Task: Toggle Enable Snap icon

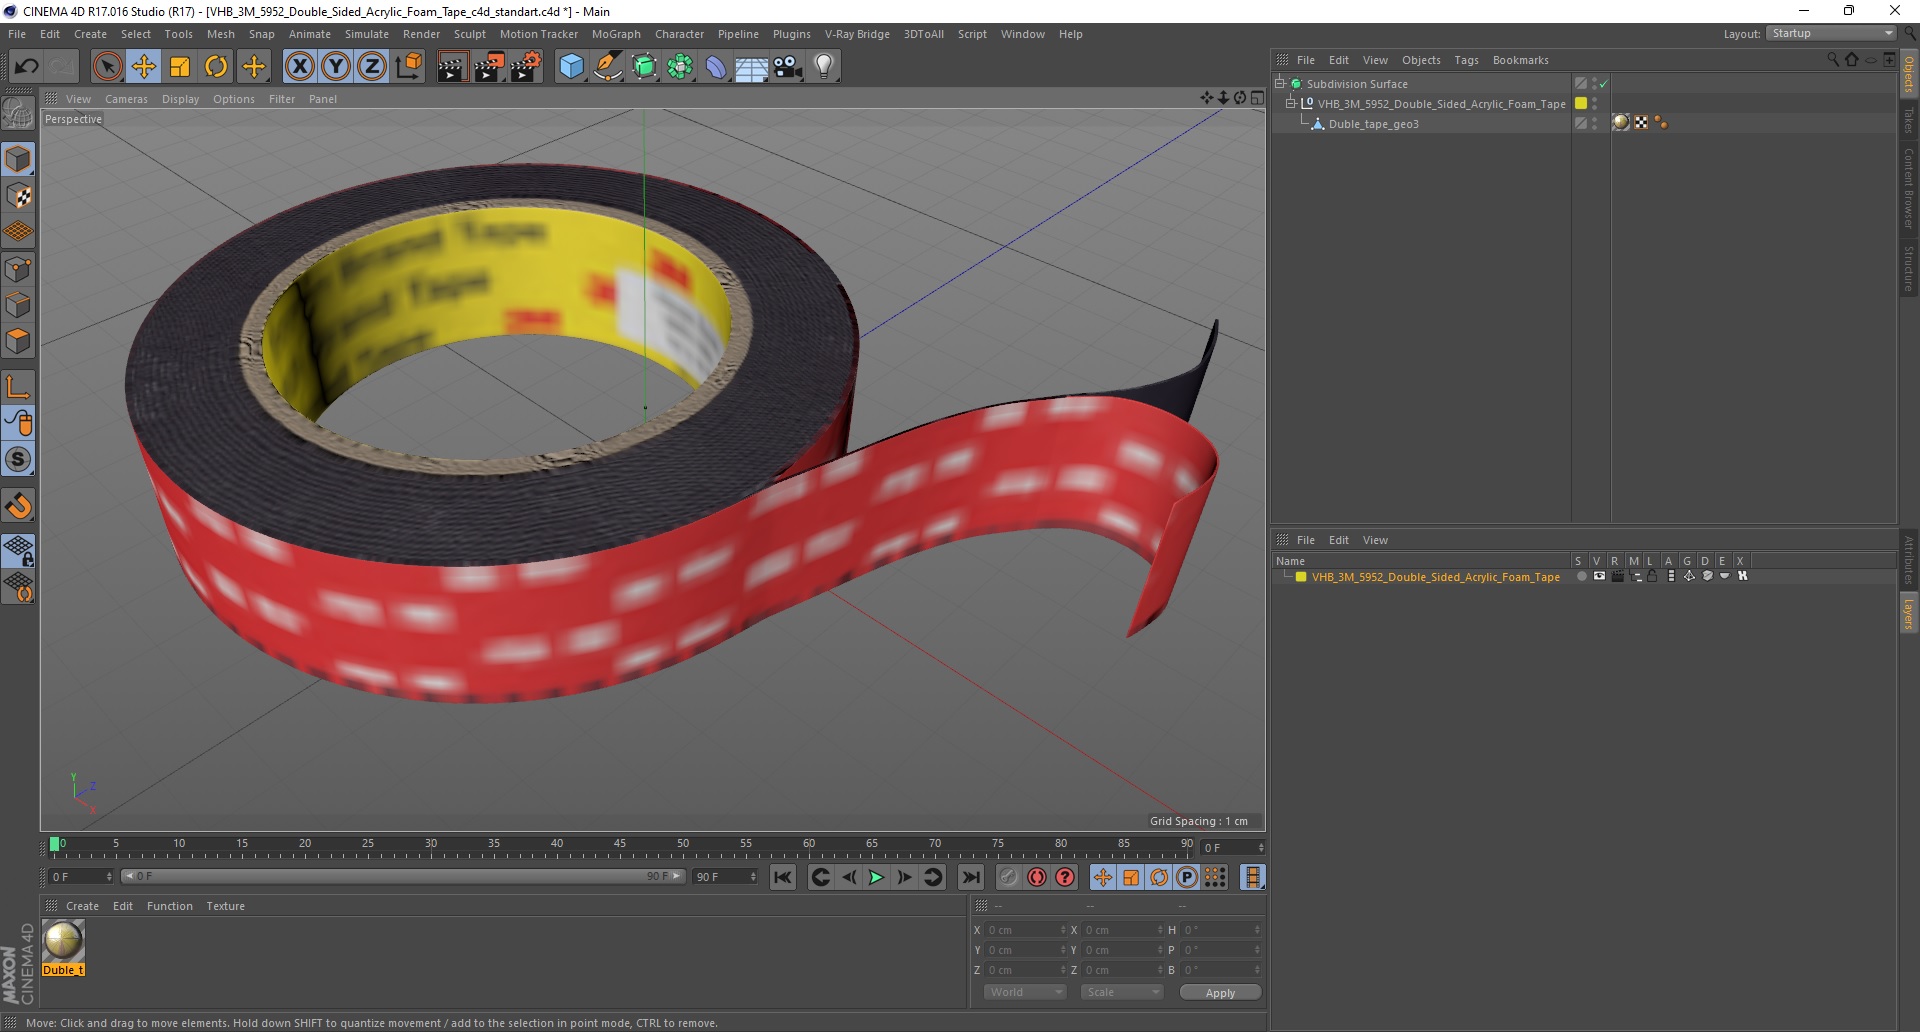Action: 18,459
